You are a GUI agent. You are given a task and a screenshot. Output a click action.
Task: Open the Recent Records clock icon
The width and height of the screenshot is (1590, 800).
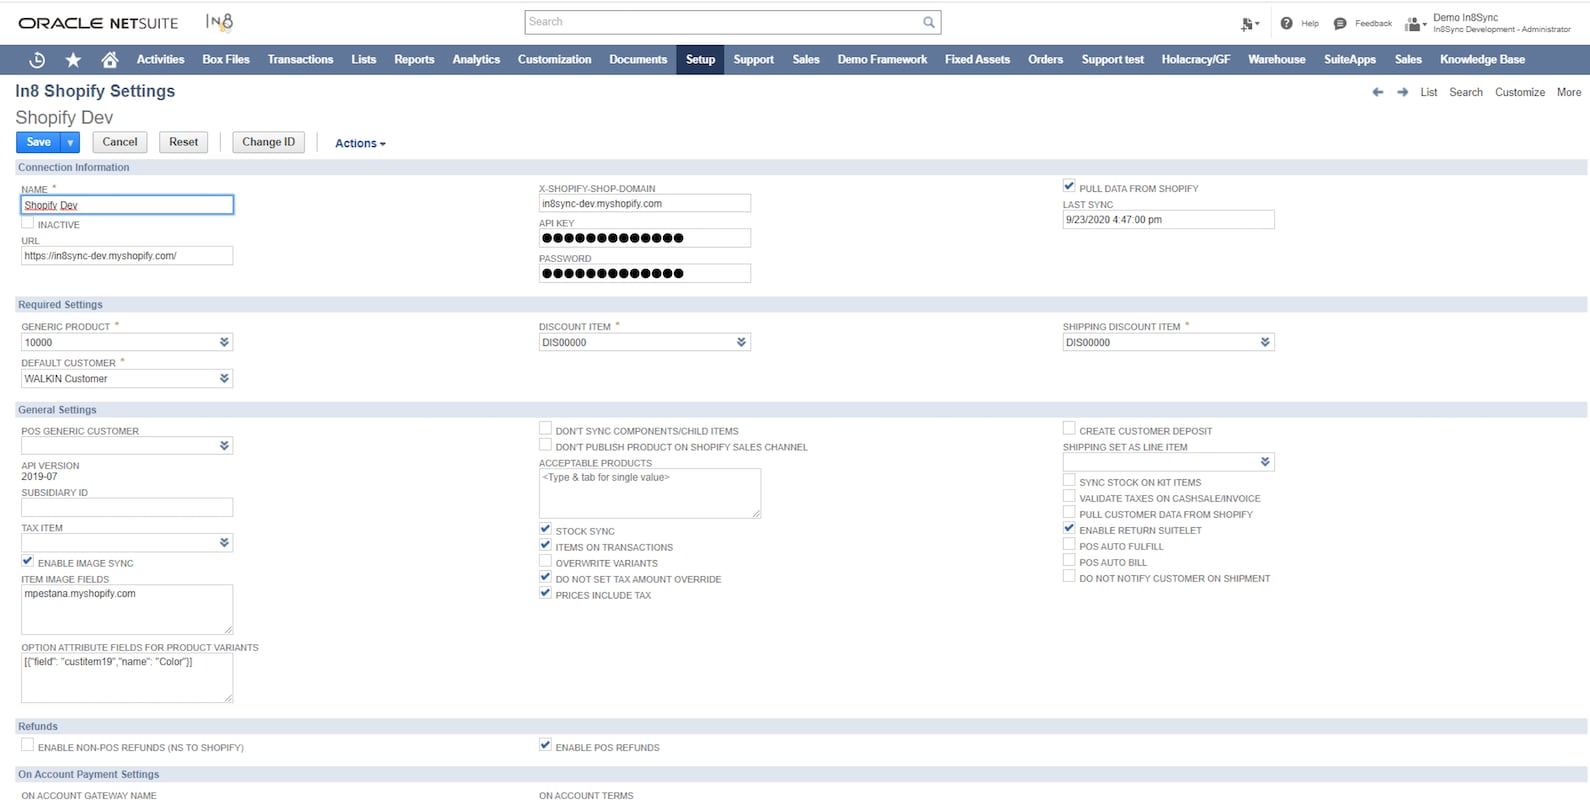pos(37,60)
